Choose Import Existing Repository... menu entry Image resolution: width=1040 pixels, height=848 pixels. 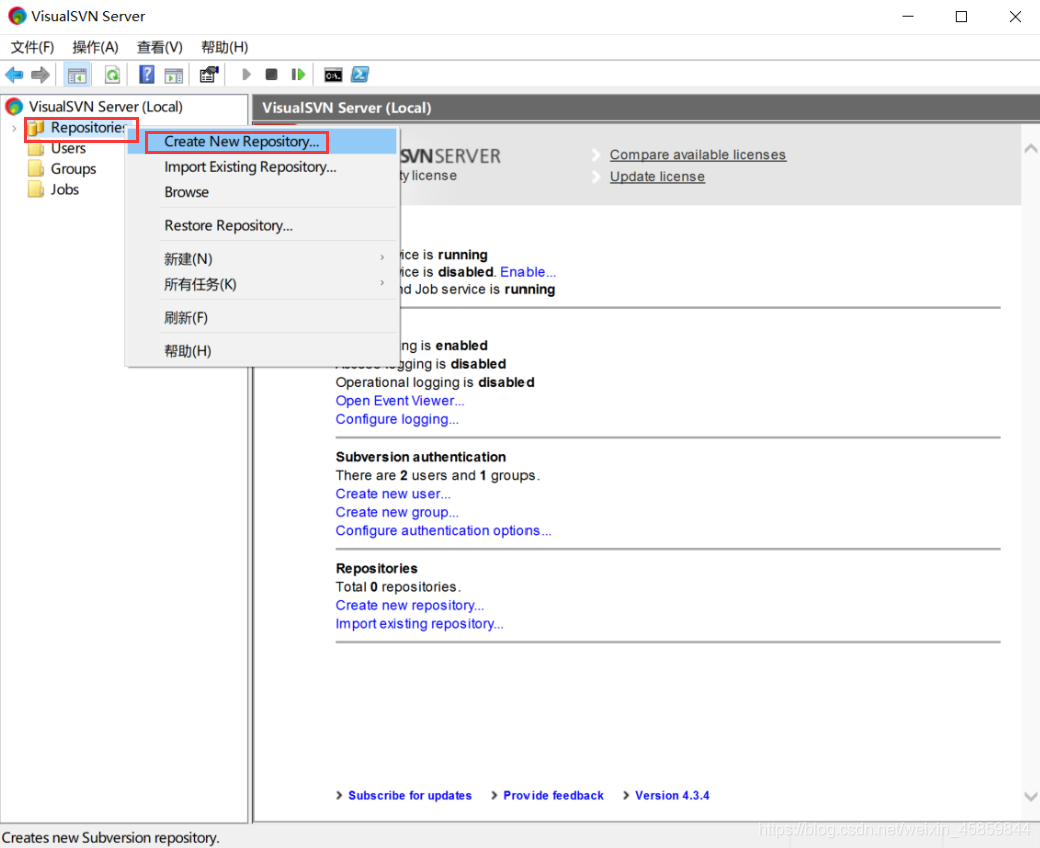[263, 167]
